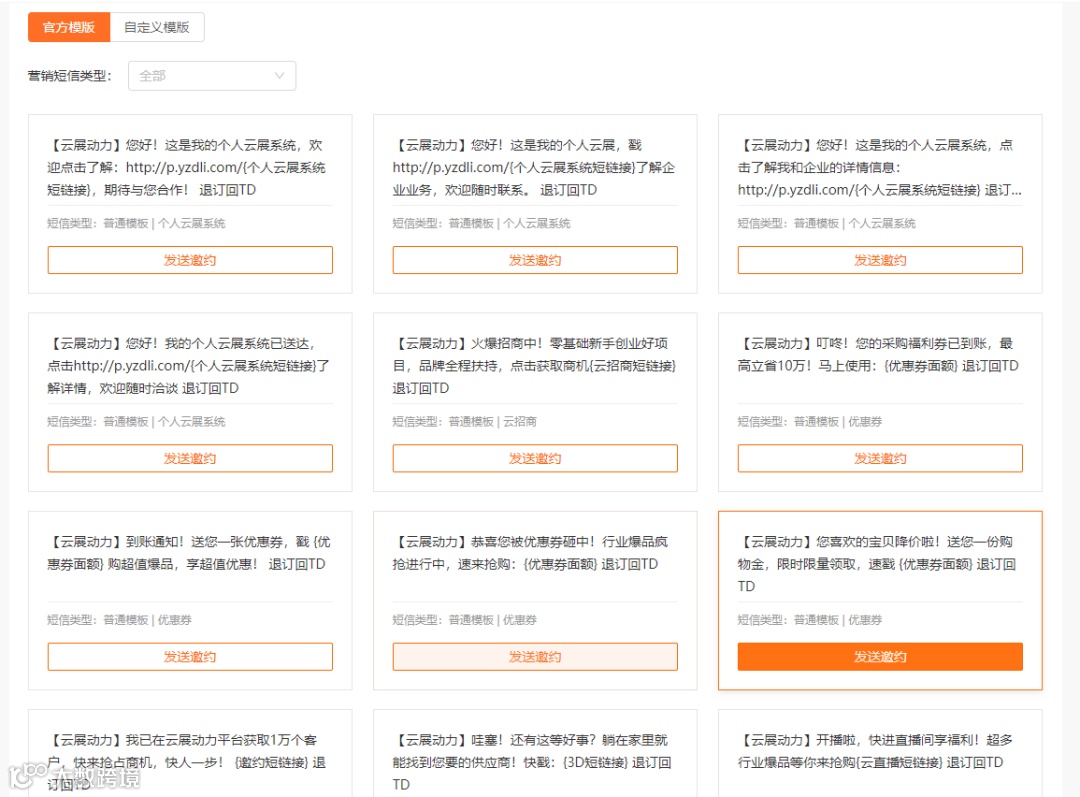The height and width of the screenshot is (797, 1080).
Task: Select the 恭喜您被优惠券砸中 message text
Action: 530,553
